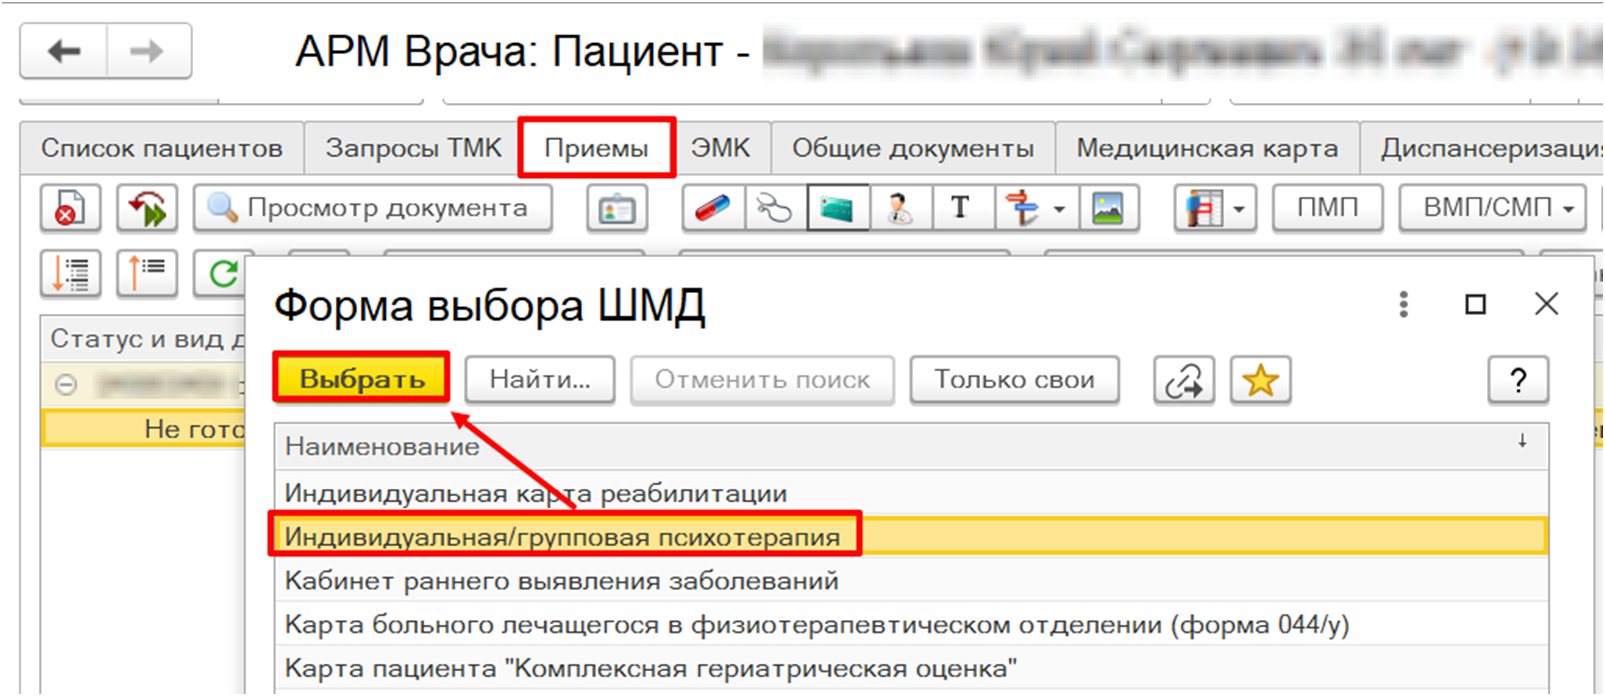
Task: Click the green card icon in toolbar
Action: click(x=837, y=209)
